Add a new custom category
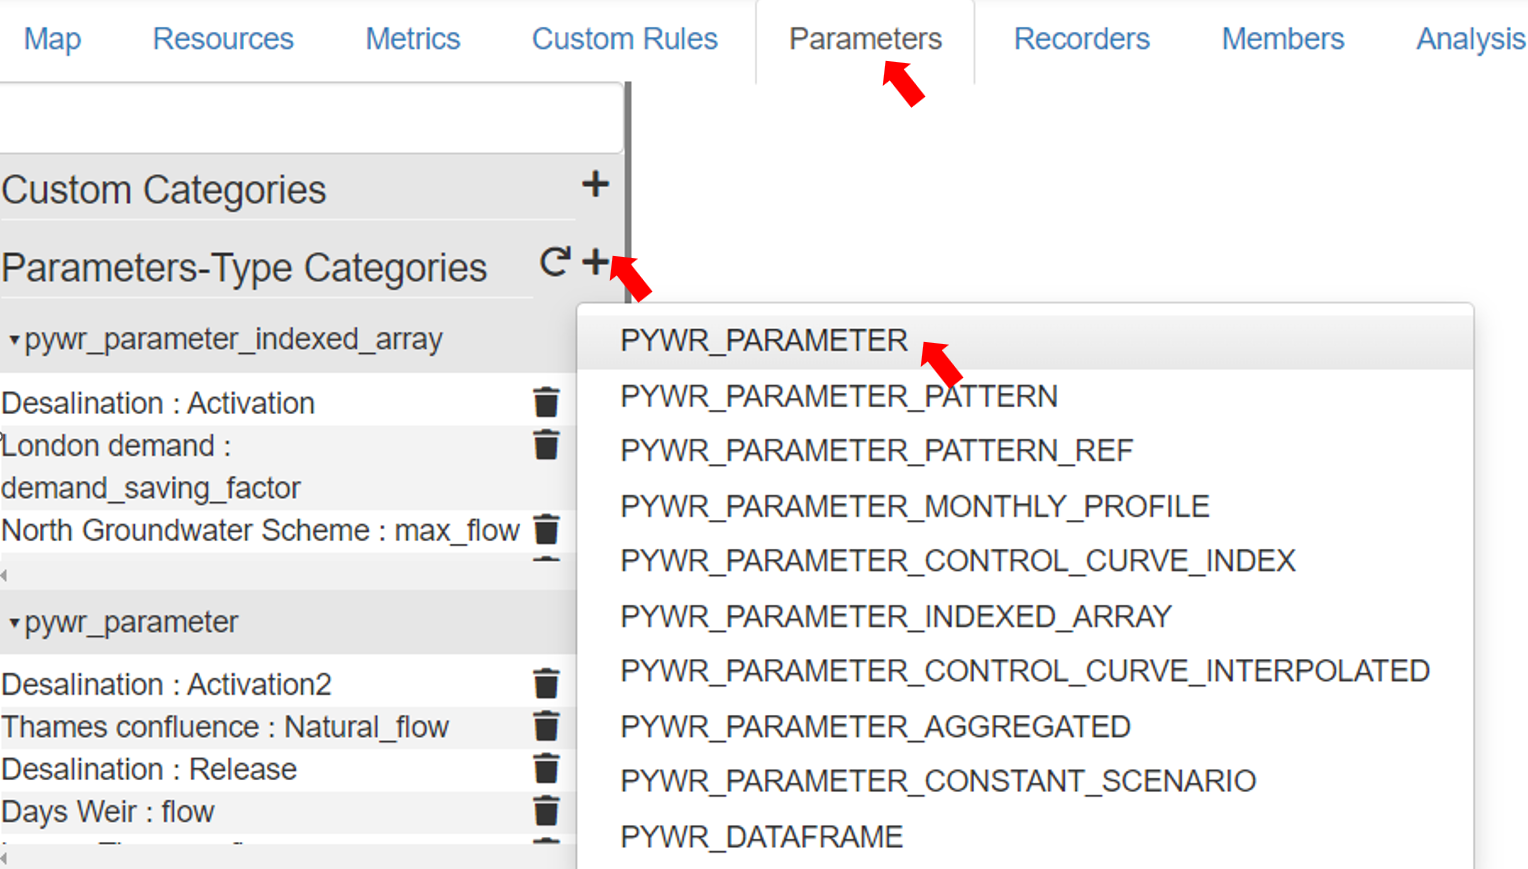Viewport: 1528px width, 869px height. click(x=595, y=184)
